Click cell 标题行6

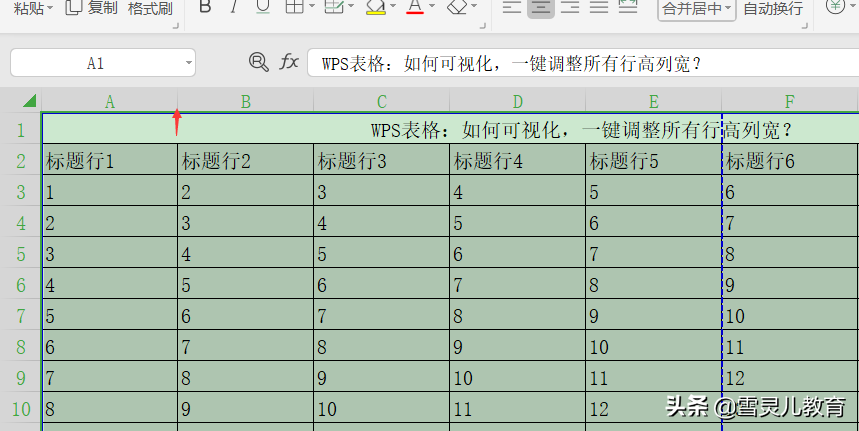click(x=789, y=160)
